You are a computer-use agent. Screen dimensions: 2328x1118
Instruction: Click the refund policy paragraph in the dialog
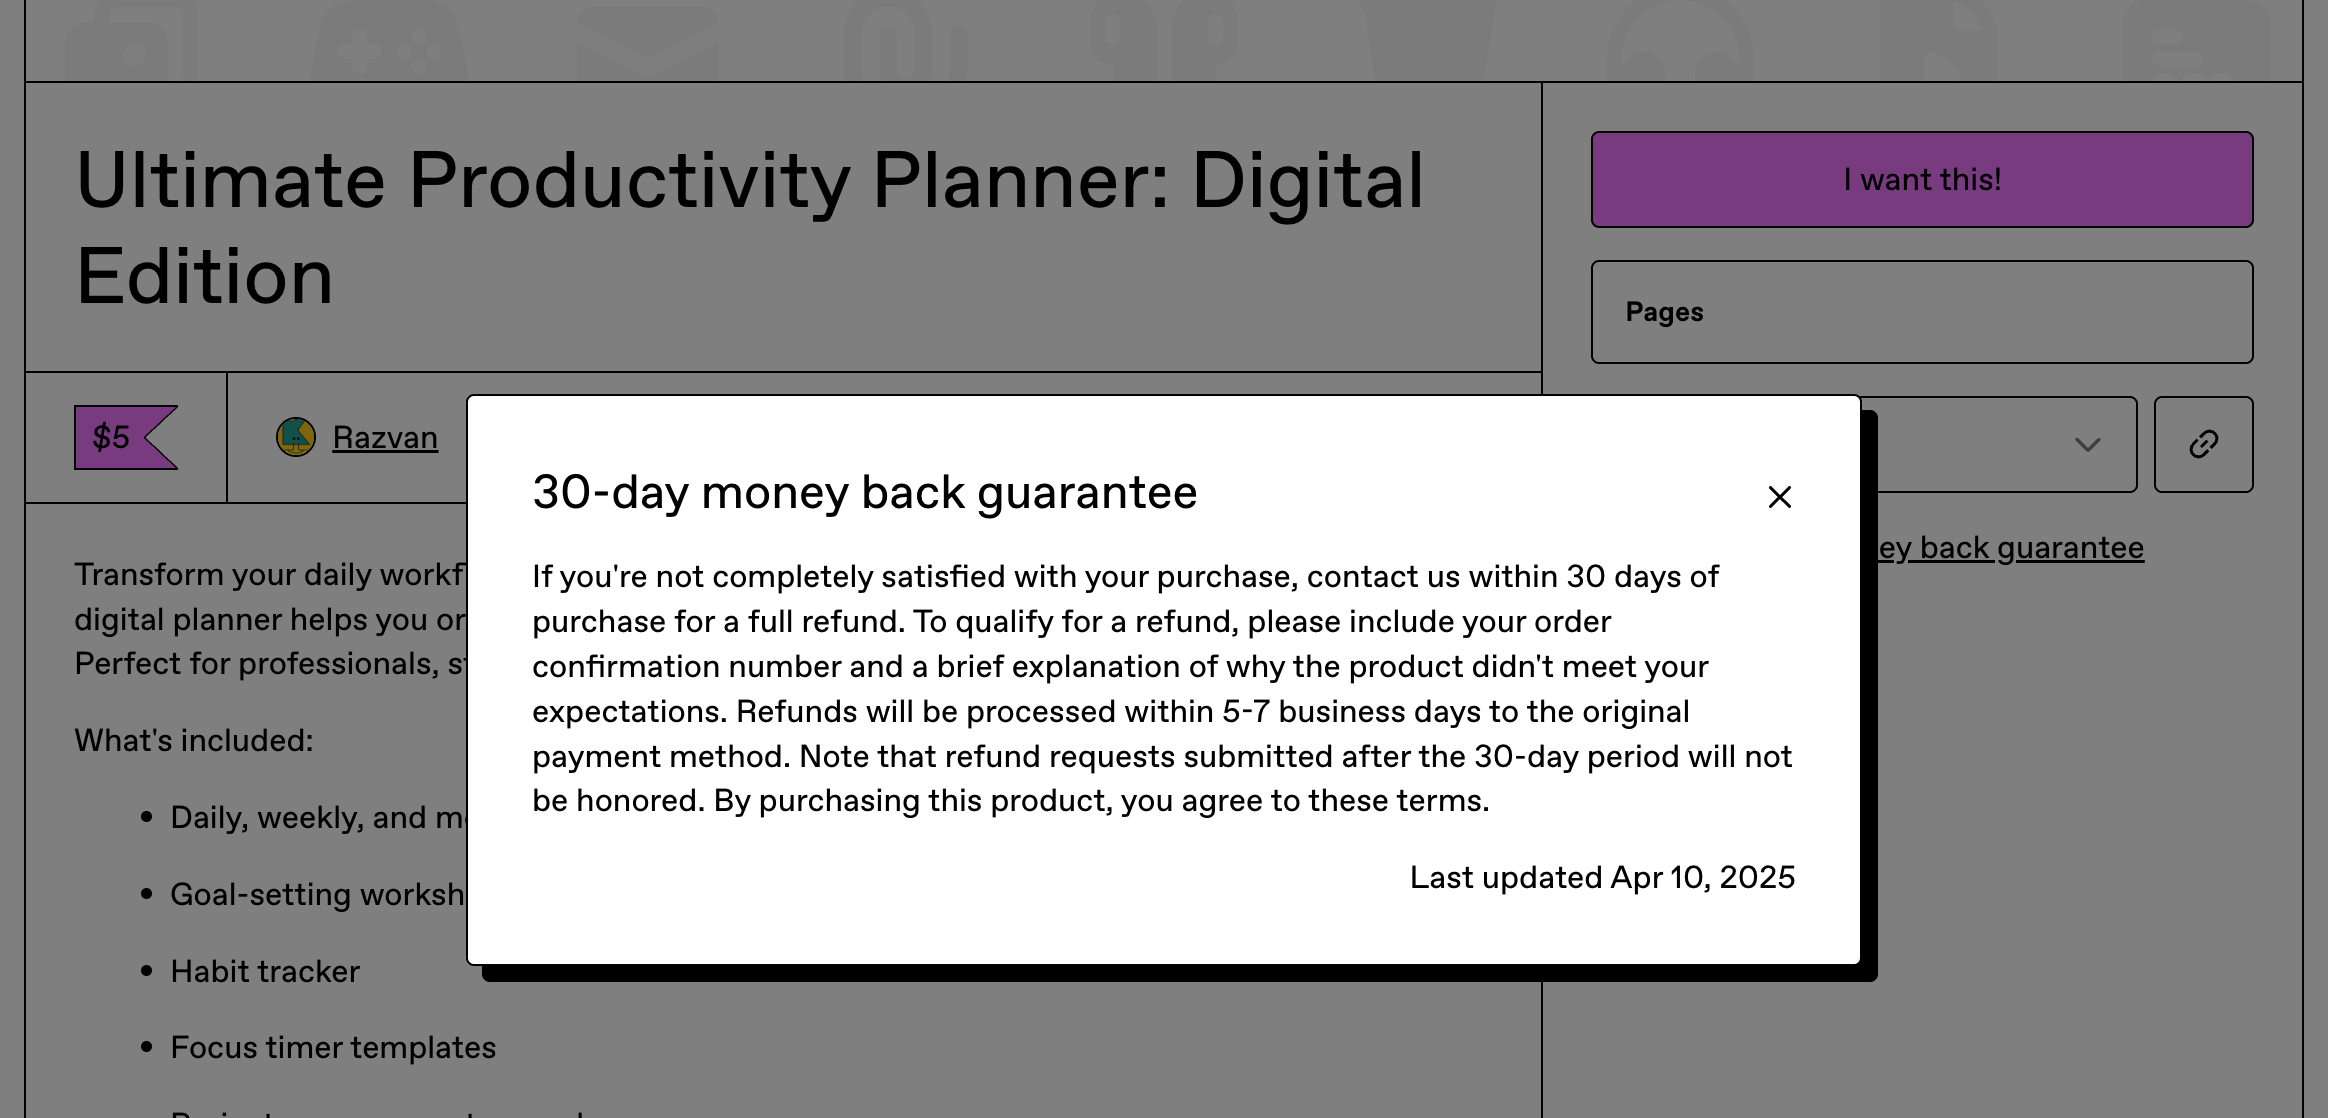click(x=1162, y=688)
